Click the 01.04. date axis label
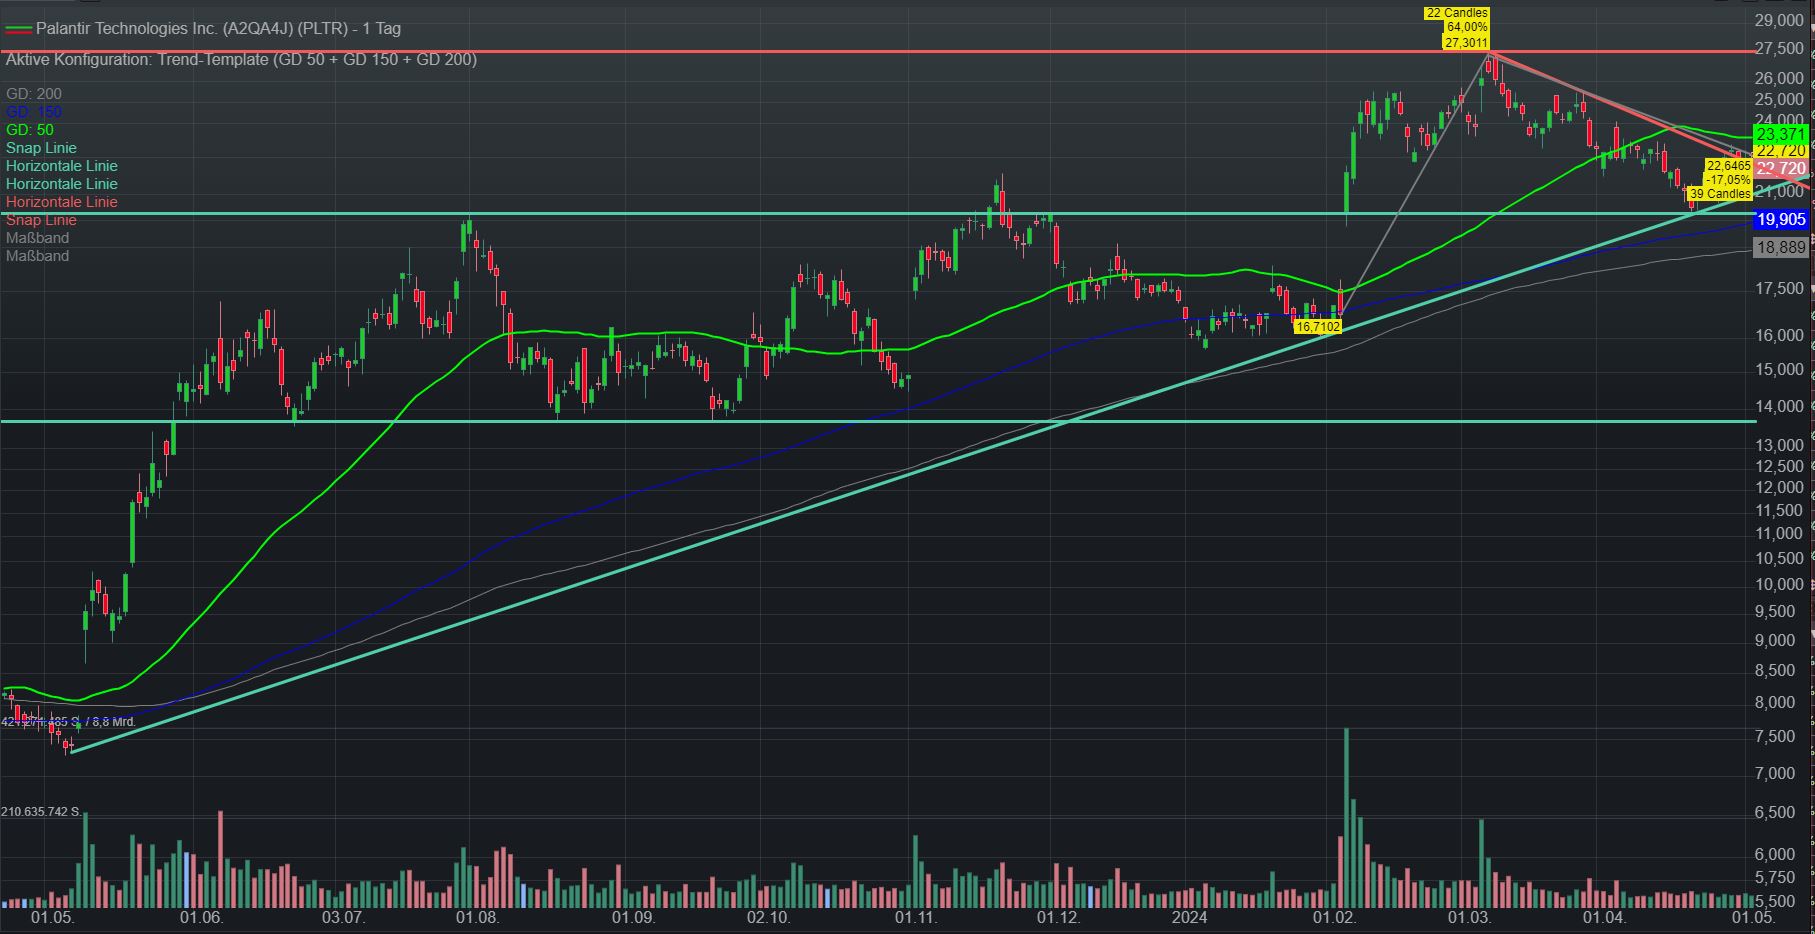 coord(1606,917)
